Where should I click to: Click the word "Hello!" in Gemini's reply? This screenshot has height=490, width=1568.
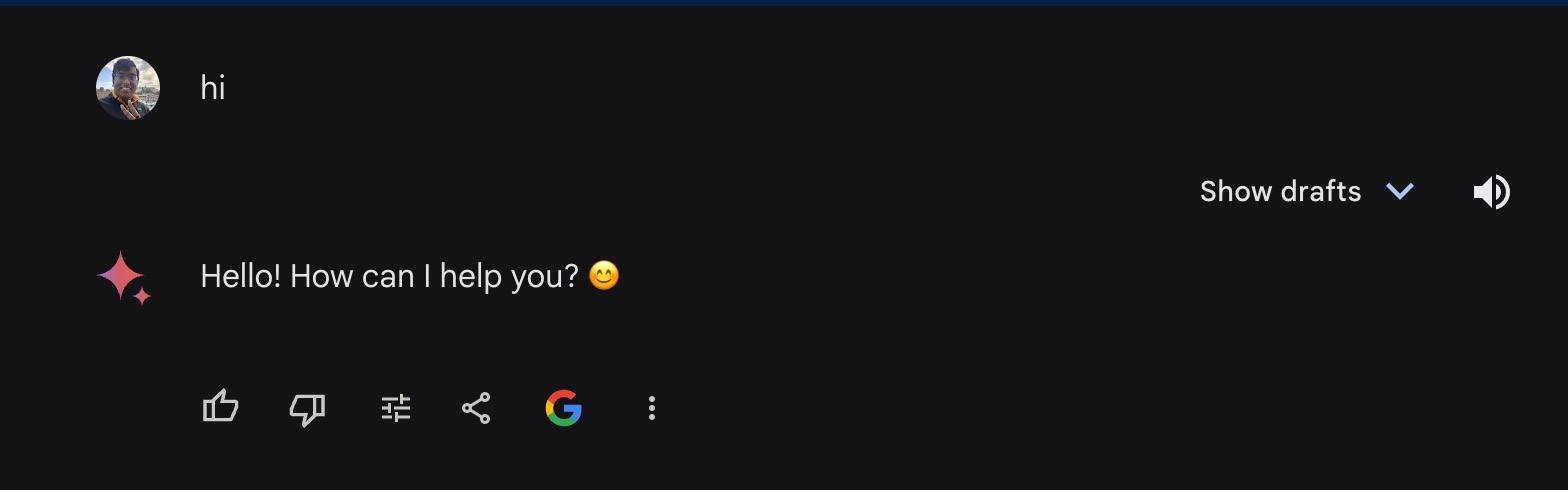pos(240,276)
